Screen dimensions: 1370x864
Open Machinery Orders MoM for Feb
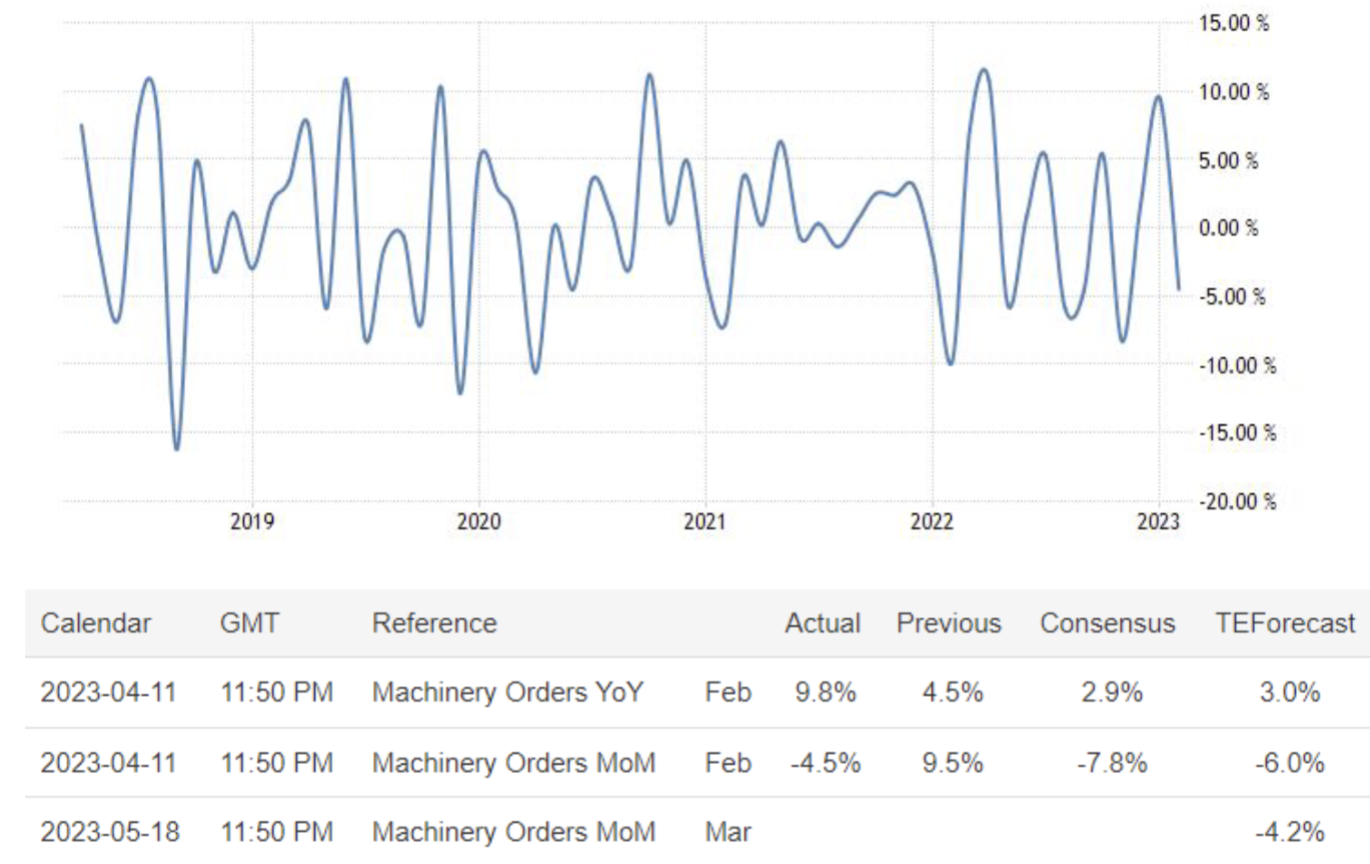[x=514, y=762]
